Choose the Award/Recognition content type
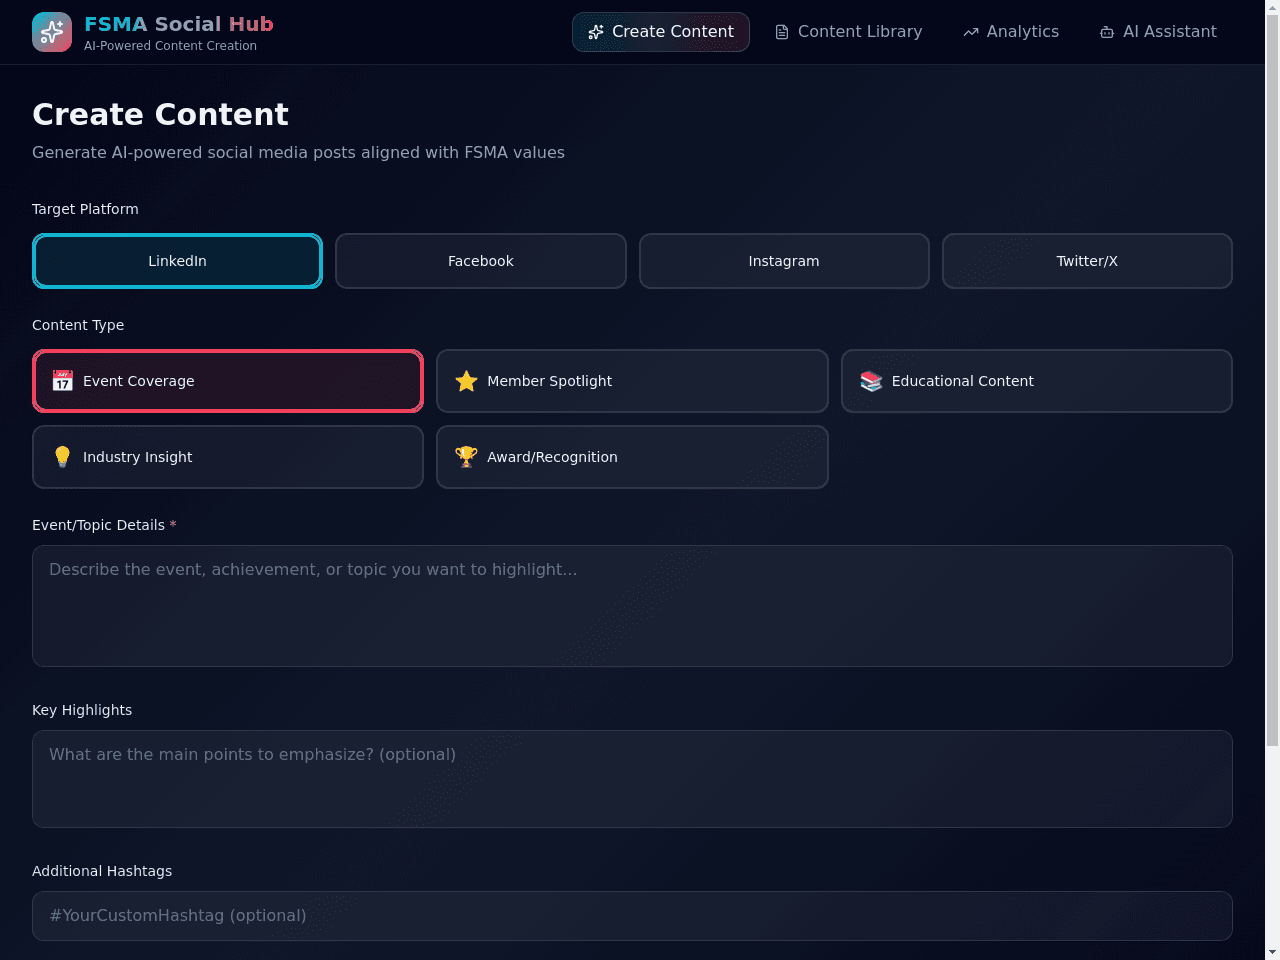The width and height of the screenshot is (1280, 960). (x=632, y=457)
